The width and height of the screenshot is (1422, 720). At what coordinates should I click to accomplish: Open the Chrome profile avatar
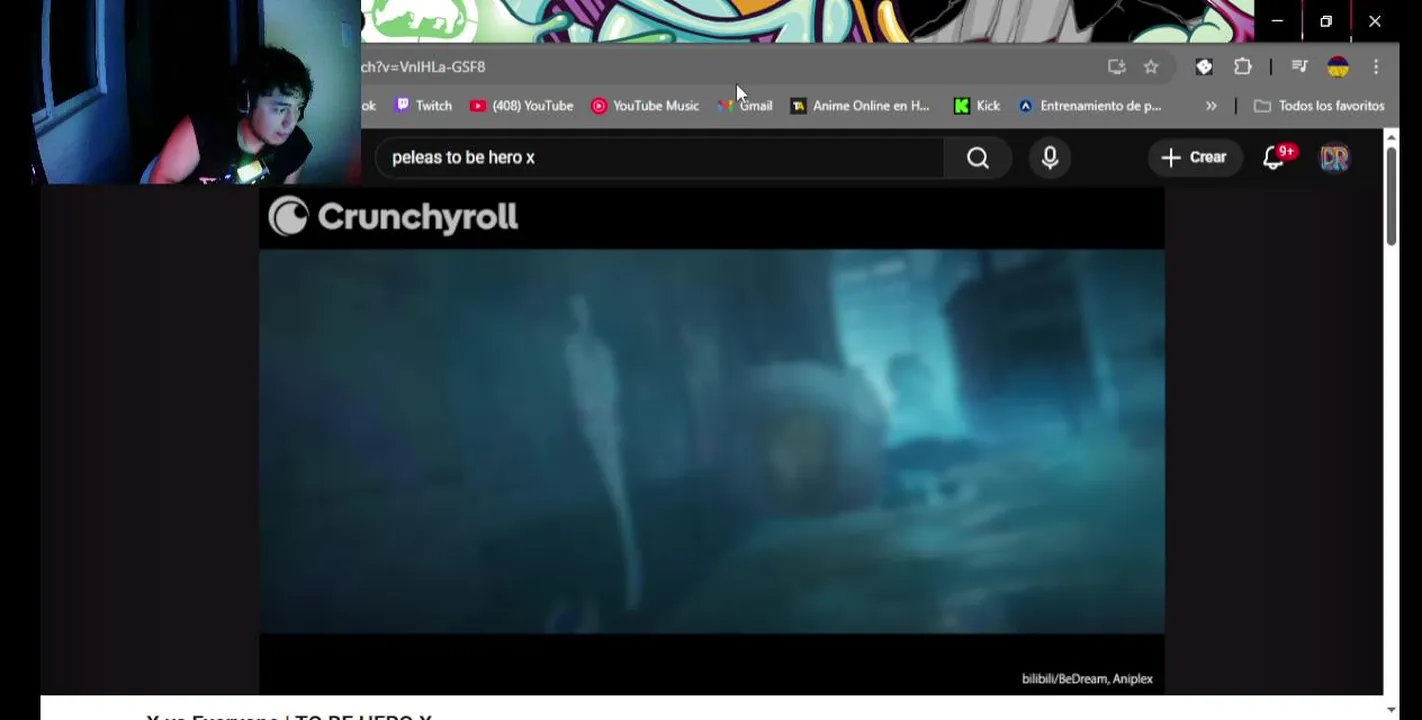pyautogui.click(x=1338, y=67)
